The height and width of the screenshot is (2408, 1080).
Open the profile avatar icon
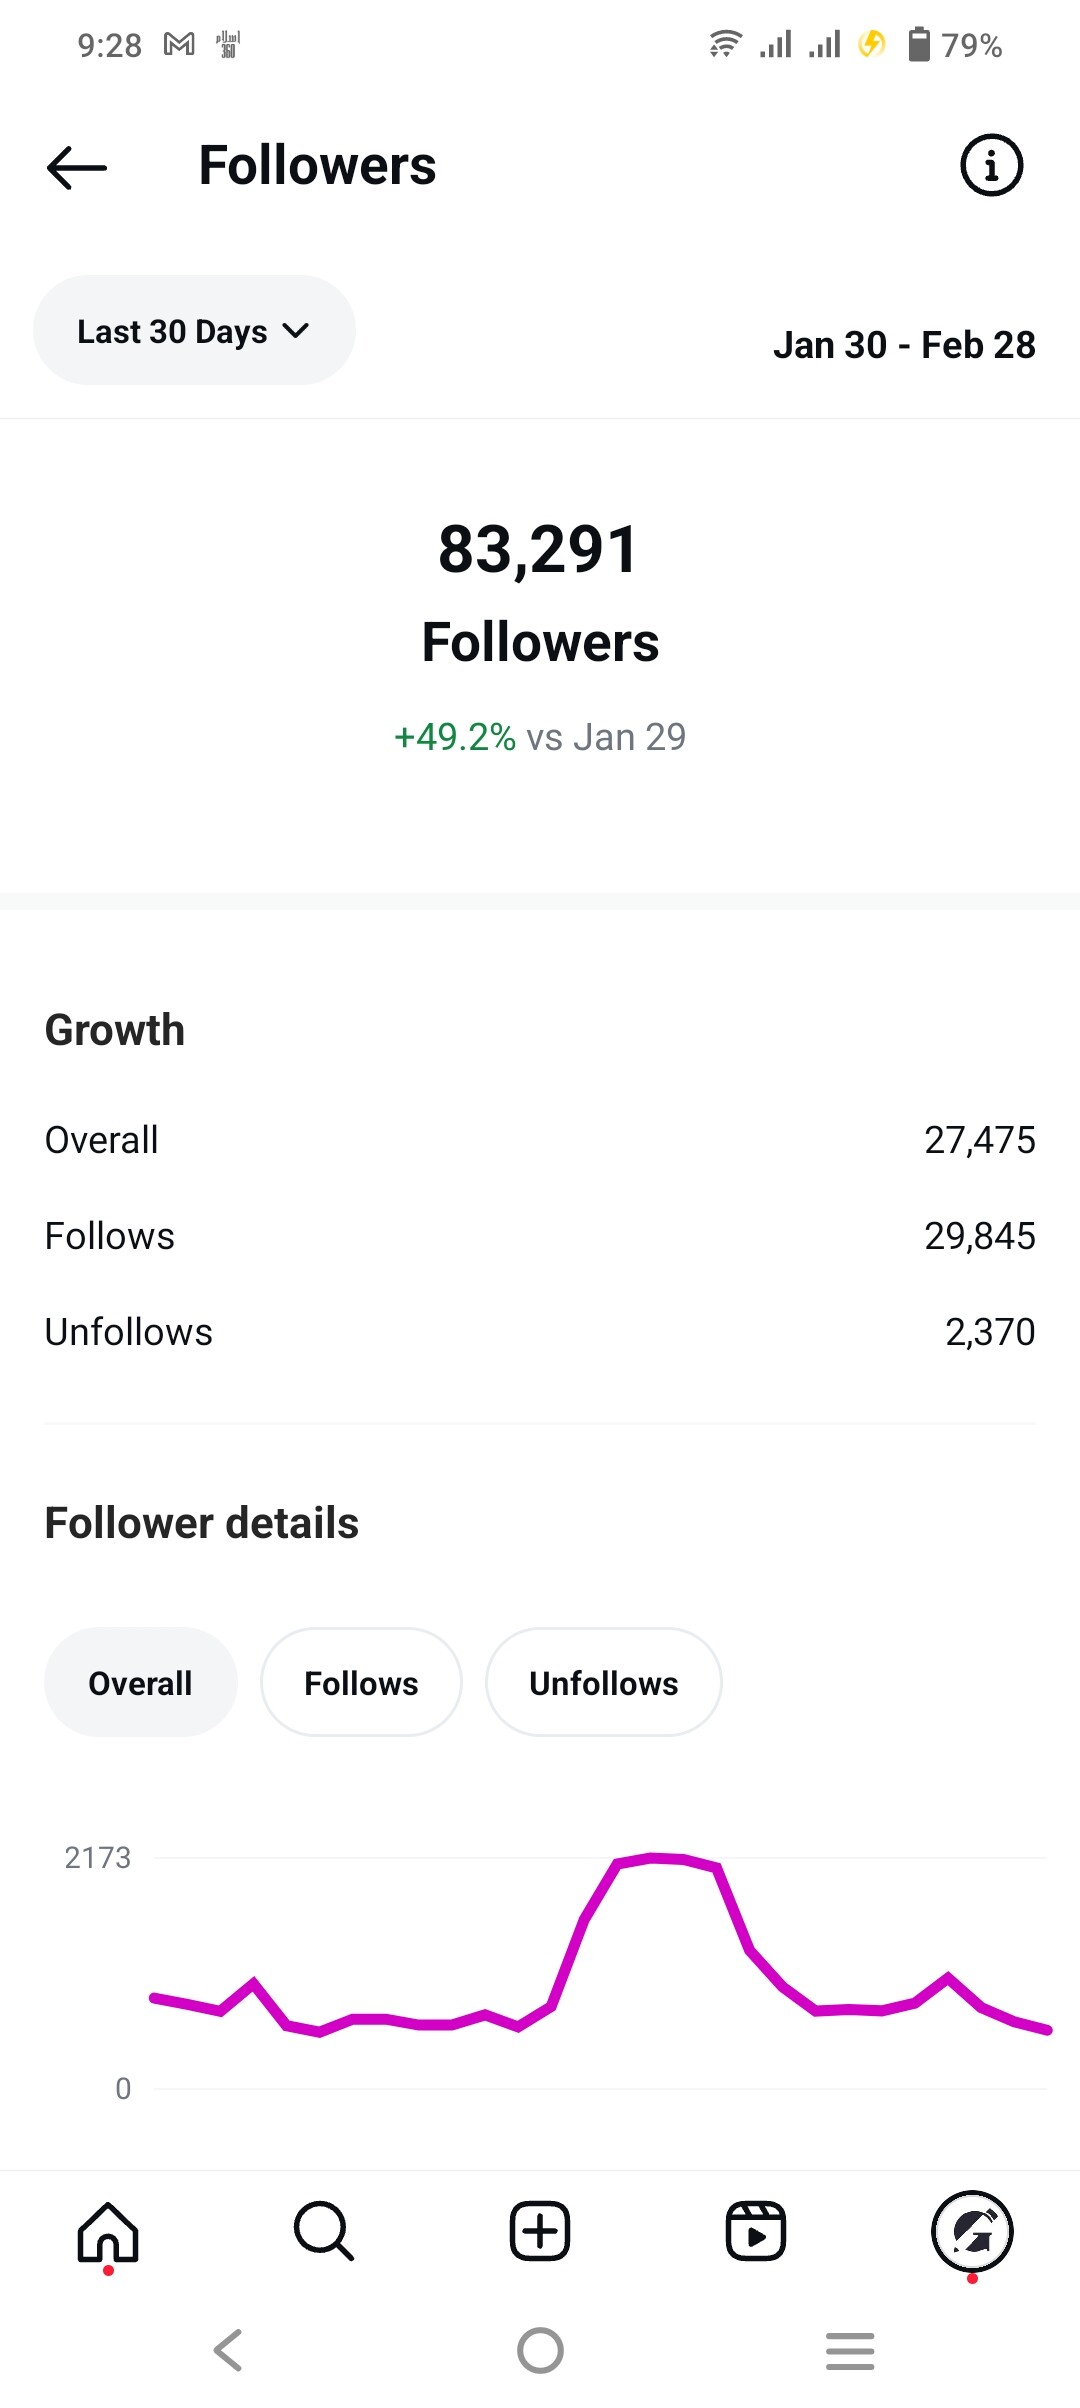972,2232
